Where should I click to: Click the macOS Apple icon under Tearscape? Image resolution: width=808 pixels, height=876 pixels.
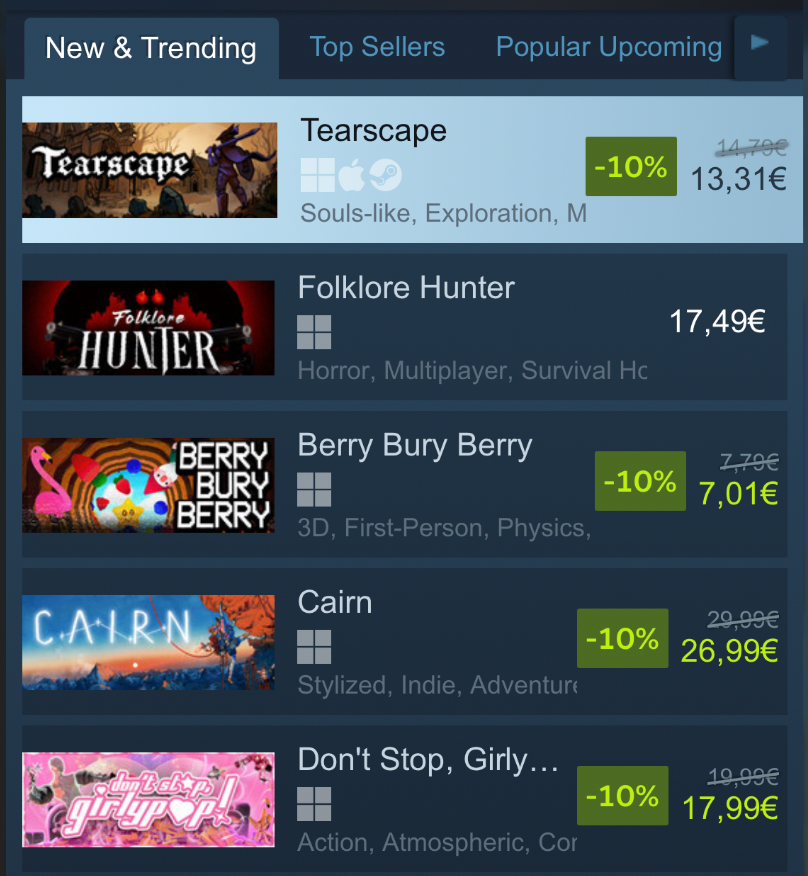point(351,175)
